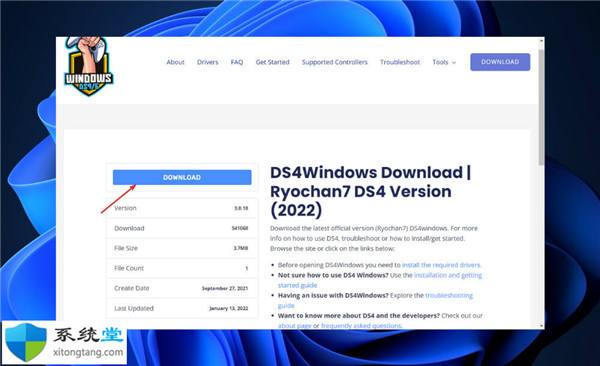Click the scrollbar down arrow
The height and width of the screenshot is (366, 600).
pos(541,326)
